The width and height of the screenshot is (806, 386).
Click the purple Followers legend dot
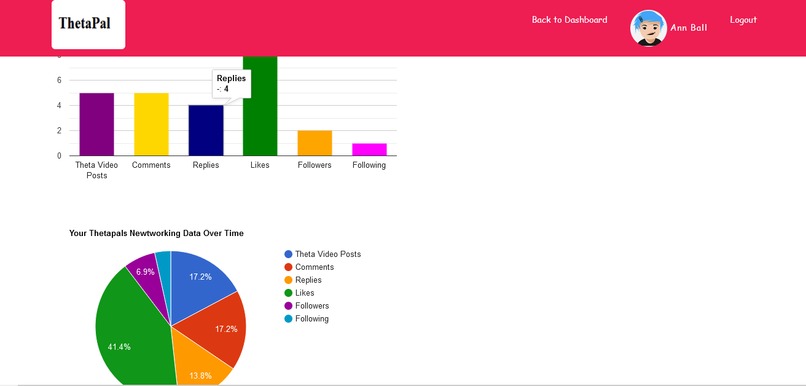coord(288,306)
